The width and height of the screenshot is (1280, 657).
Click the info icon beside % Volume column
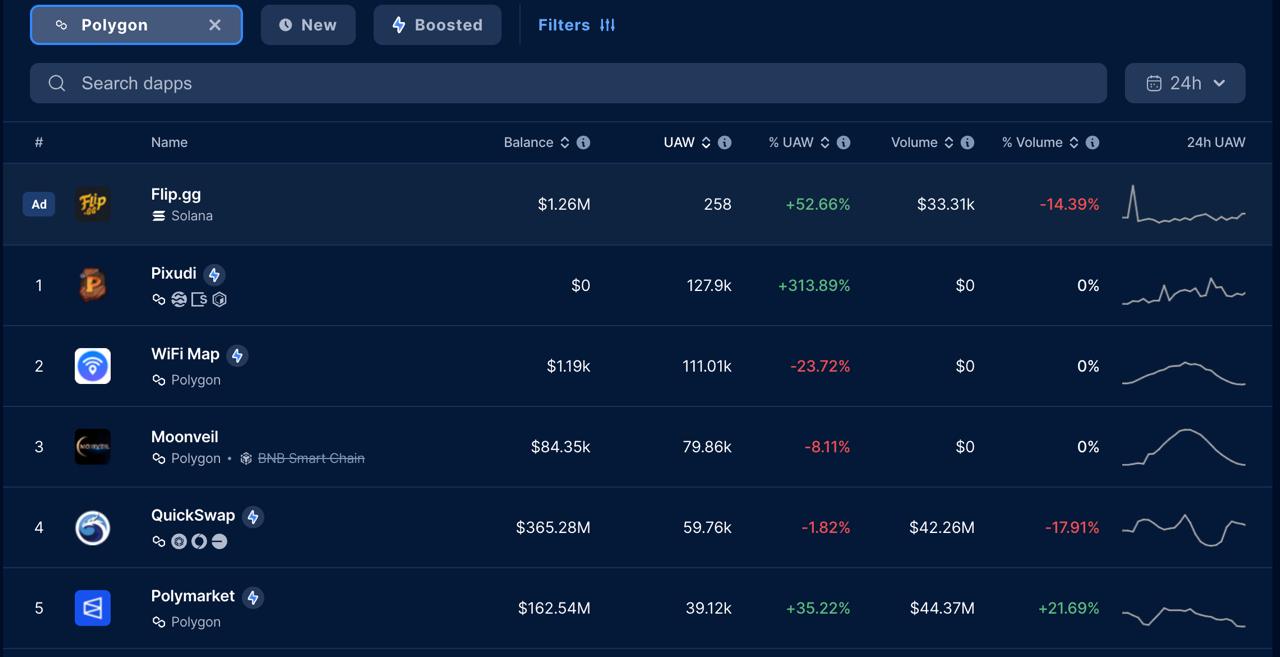coord(1092,142)
